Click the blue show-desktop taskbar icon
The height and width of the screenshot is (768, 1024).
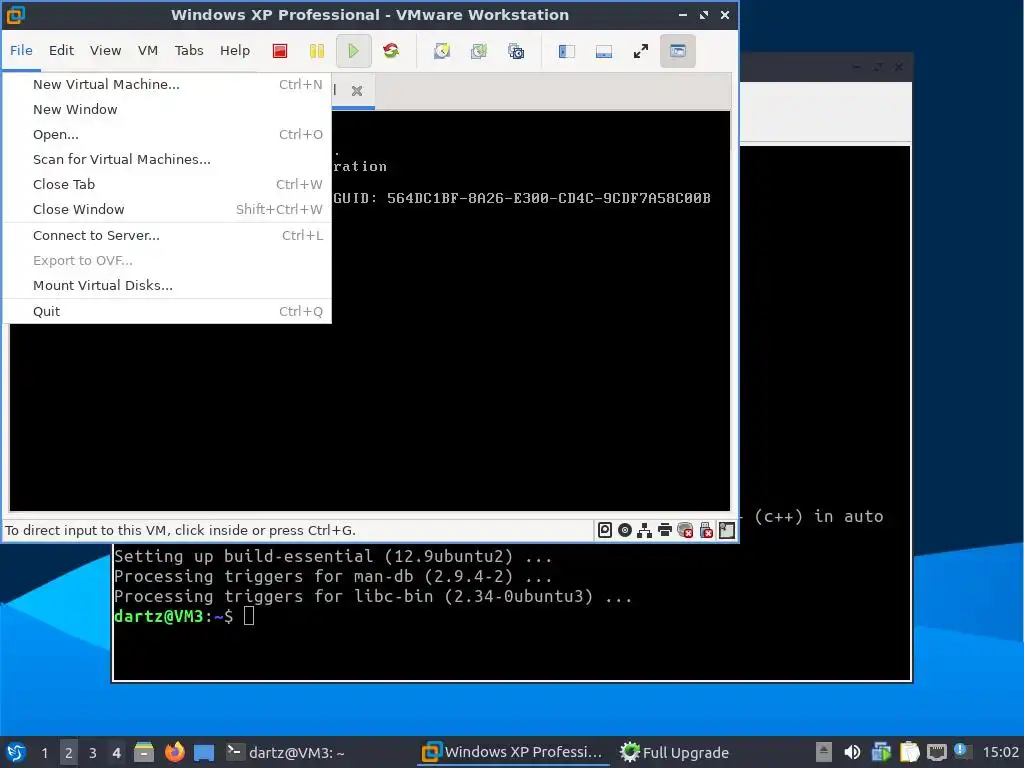tap(204, 752)
